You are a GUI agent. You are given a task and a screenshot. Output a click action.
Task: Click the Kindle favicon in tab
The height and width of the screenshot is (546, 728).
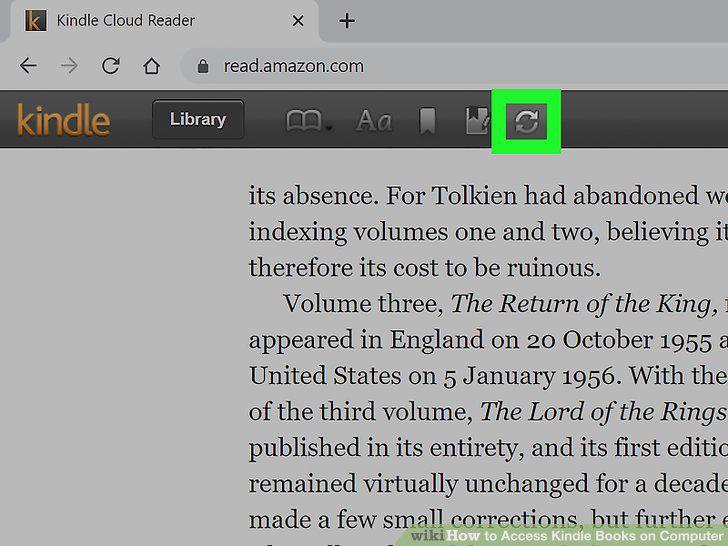pos(36,21)
